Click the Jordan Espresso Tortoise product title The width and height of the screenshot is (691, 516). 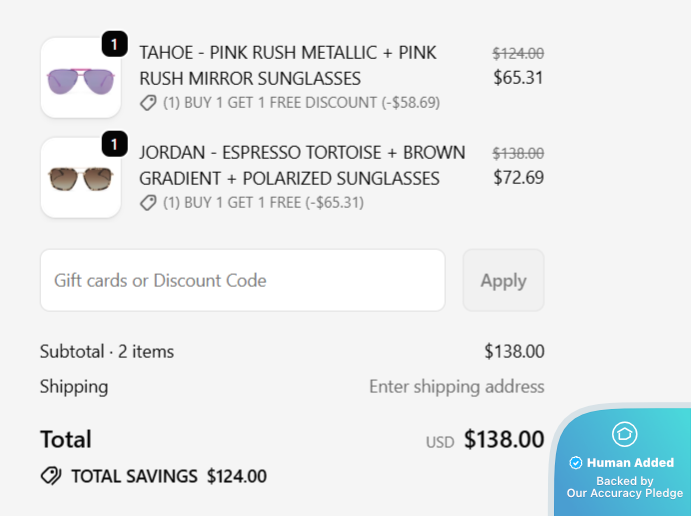(302, 165)
